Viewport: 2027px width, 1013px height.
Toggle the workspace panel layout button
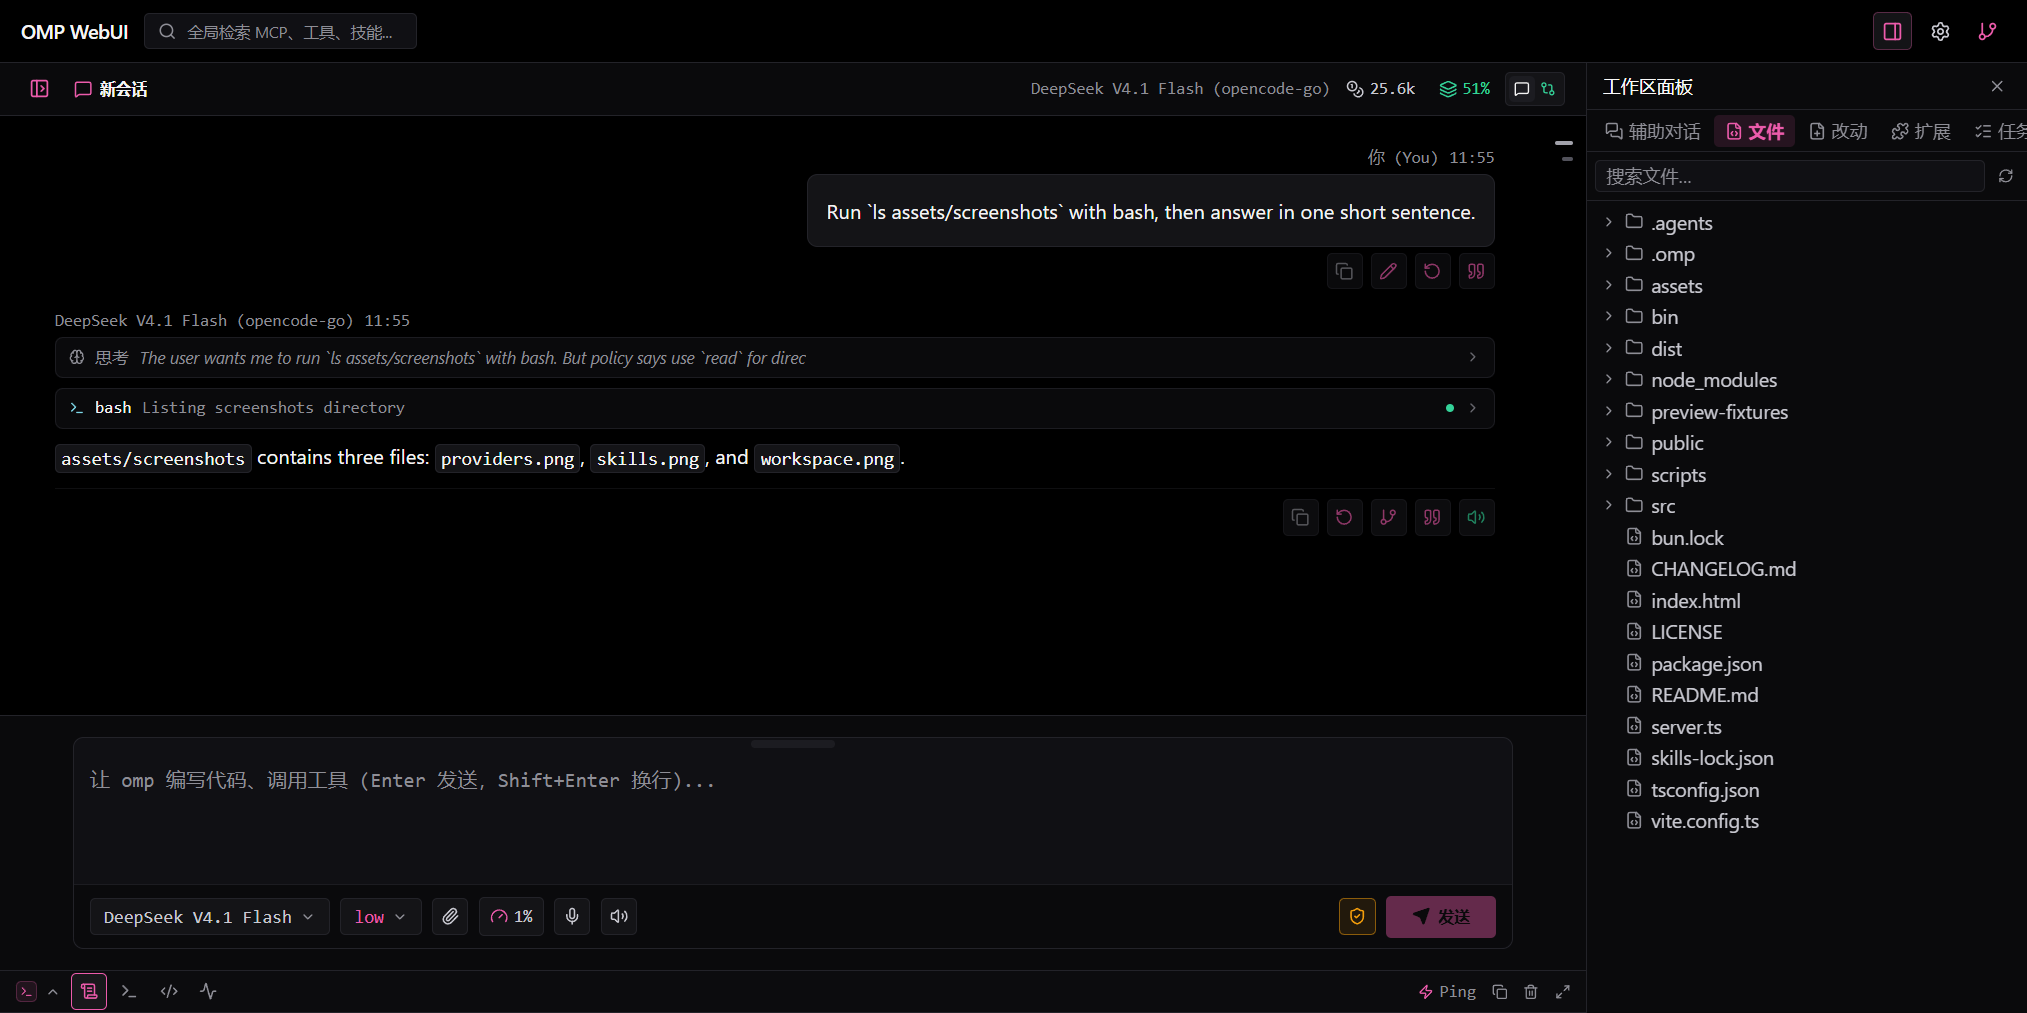tap(1892, 32)
